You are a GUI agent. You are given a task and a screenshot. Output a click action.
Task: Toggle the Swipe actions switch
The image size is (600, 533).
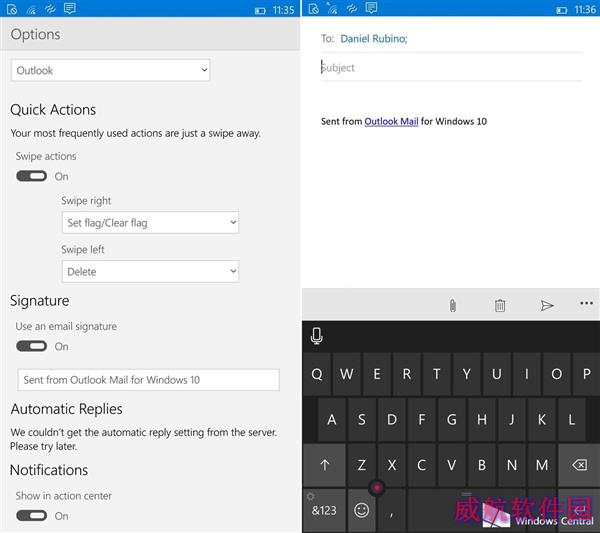31,176
